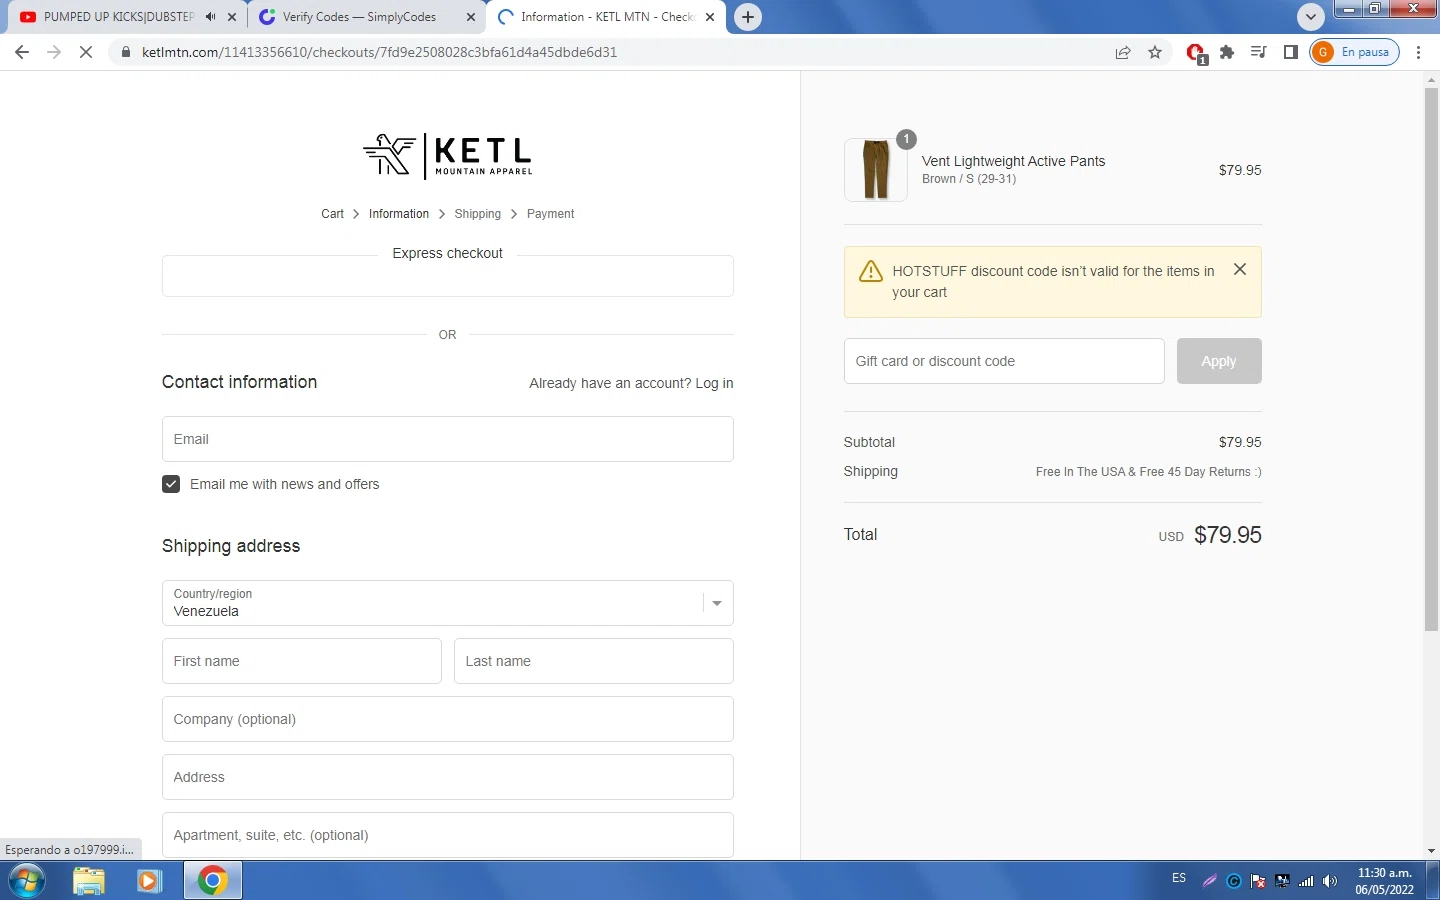Switch to the Verify Codes SimplyCodes tab
Viewport: 1440px width, 900px height.
(x=366, y=17)
